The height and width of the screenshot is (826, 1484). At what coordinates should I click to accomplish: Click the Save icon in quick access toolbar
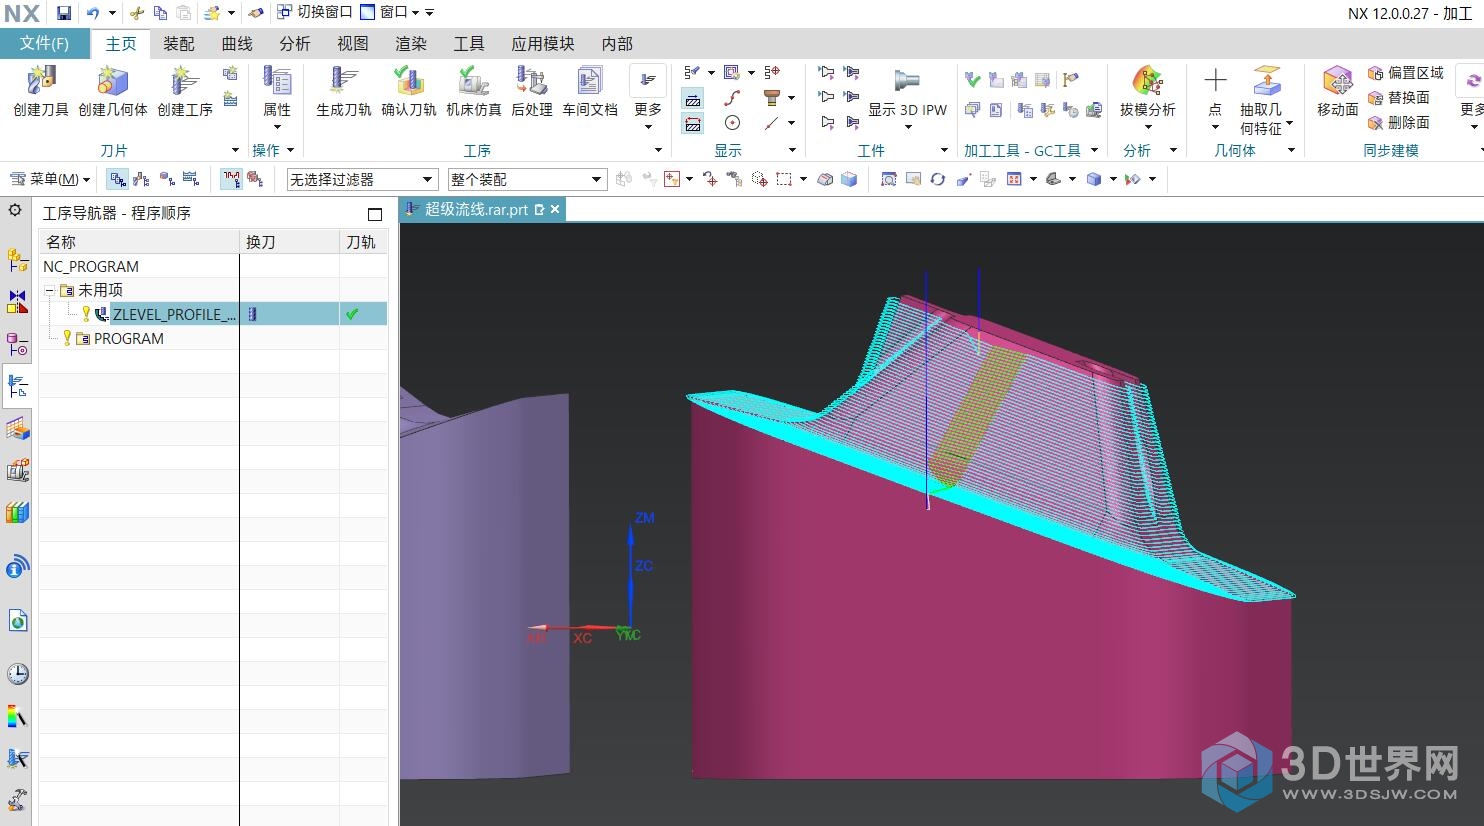pyautogui.click(x=64, y=13)
